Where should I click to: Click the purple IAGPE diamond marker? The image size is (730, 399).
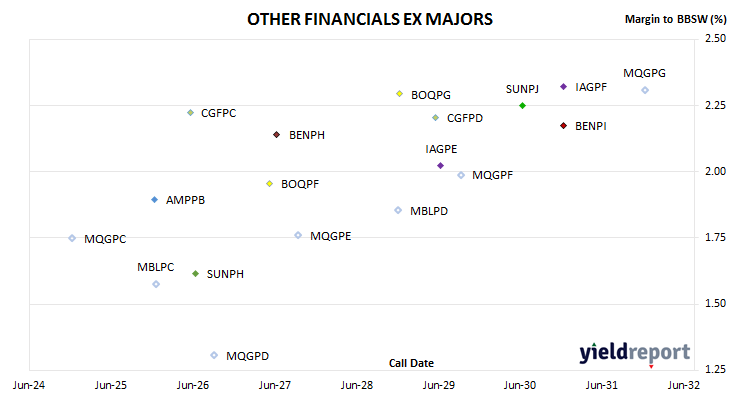tap(440, 166)
